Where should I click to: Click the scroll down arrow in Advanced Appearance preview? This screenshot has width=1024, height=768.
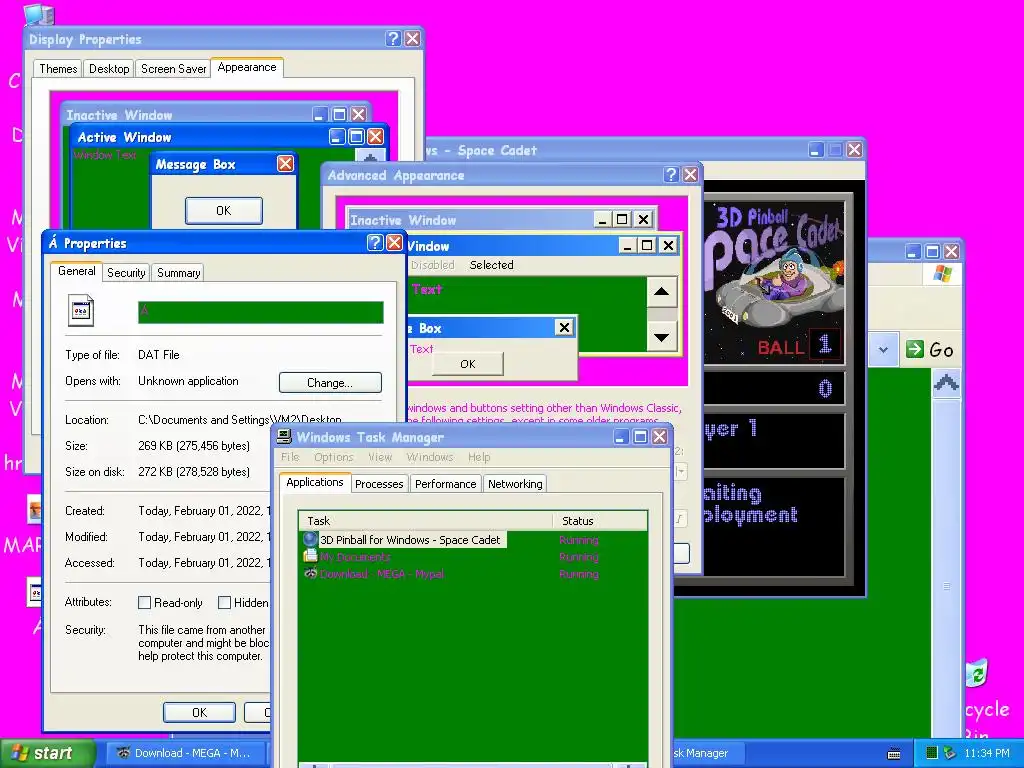pos(662,337)
